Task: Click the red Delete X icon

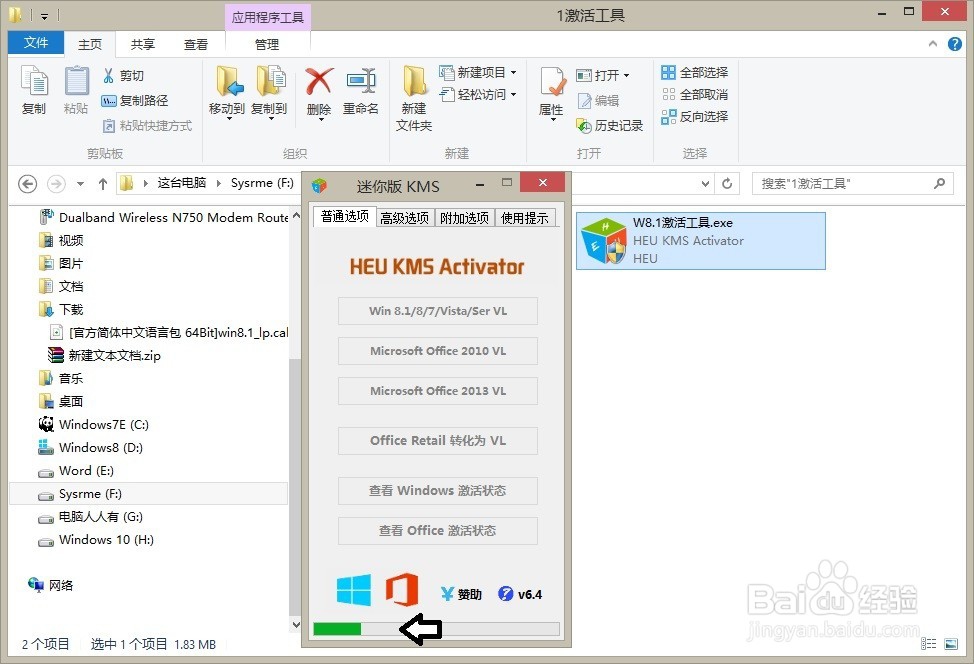Action: tap(319, 83)
